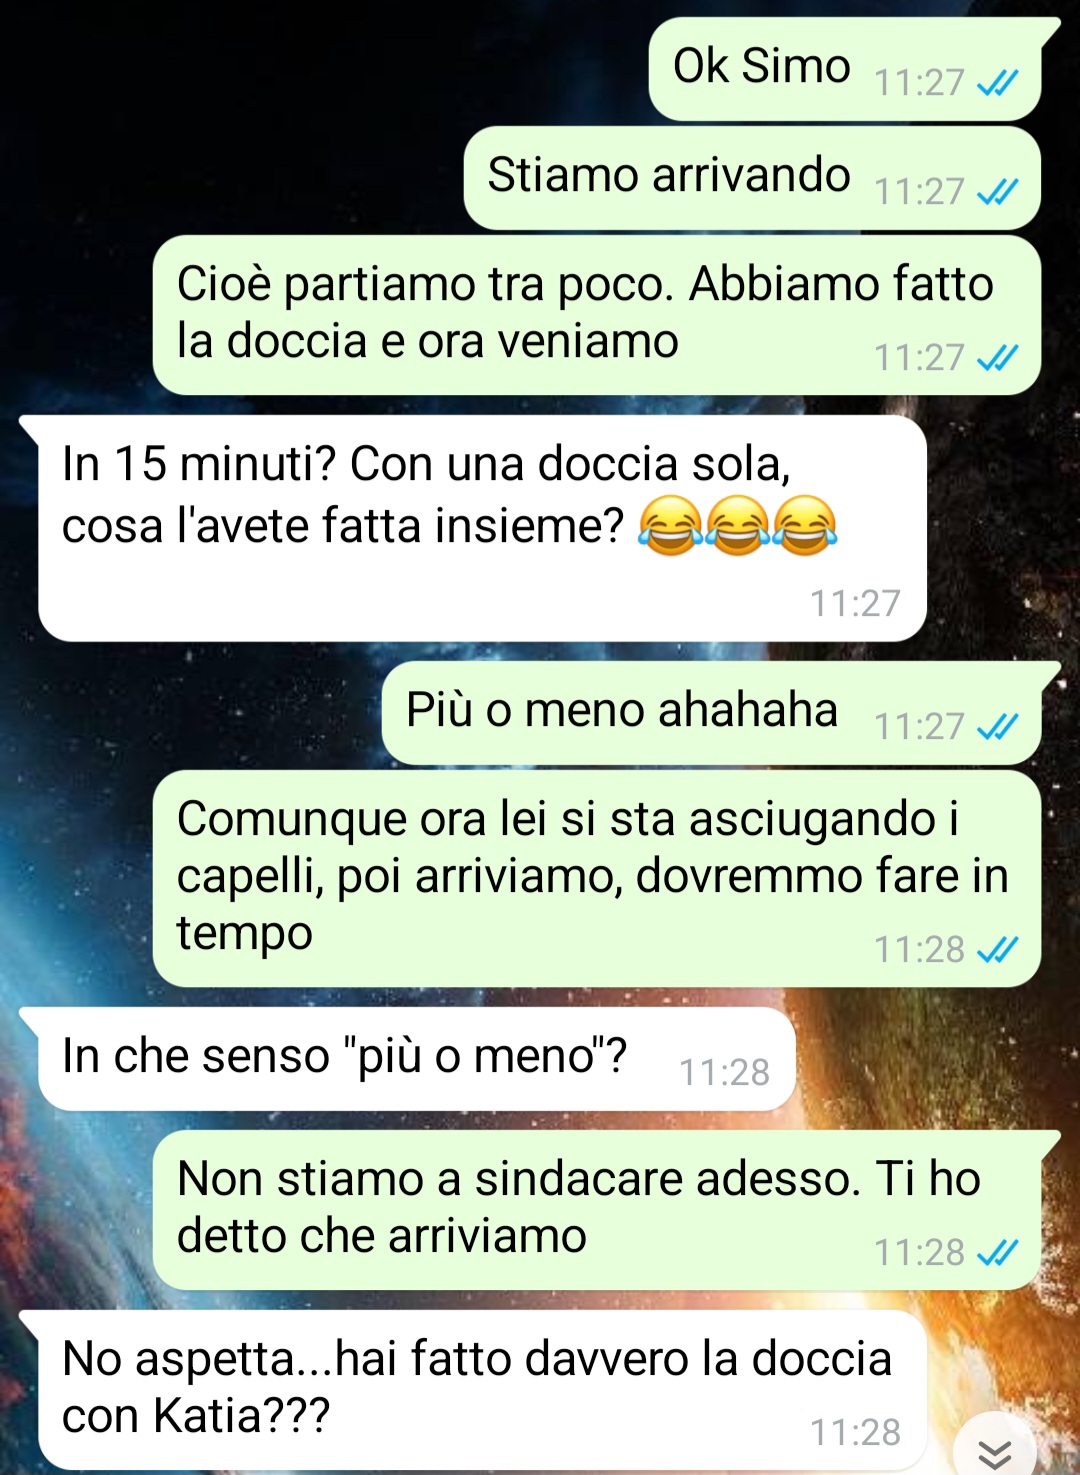Image resolution: width=1080 pixels, height=1475 pixels.
Task: Tap the "Comunque ora lei si sta asciugando" message
Action: [597, 878]
